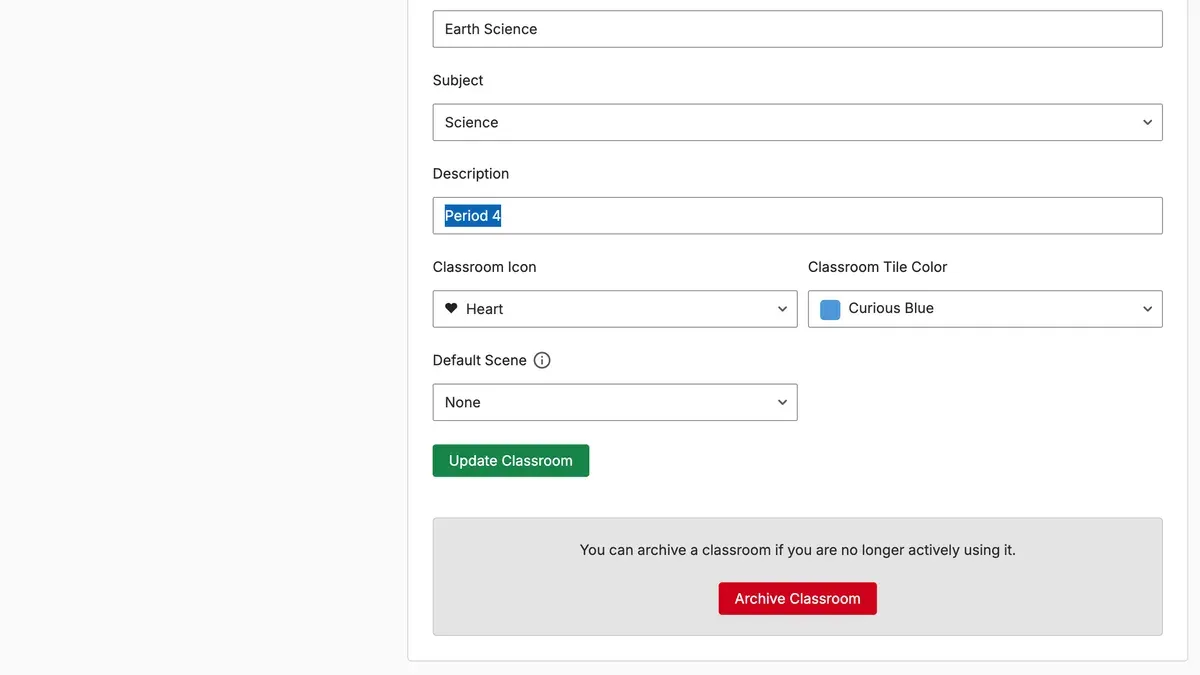Click the Classroom Icon label
The image size is (1200, 675).
[485, 267]
